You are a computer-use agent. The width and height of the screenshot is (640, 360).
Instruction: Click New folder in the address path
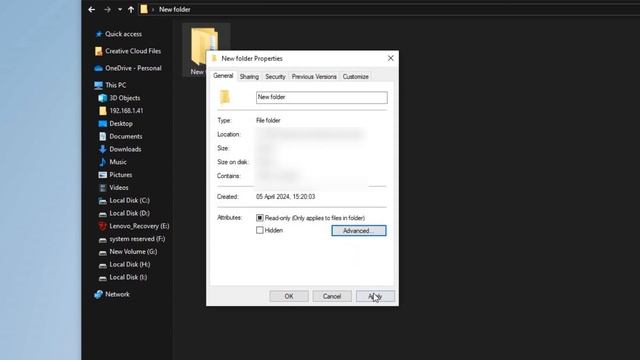pyautogui.click(x=175, y=9)
